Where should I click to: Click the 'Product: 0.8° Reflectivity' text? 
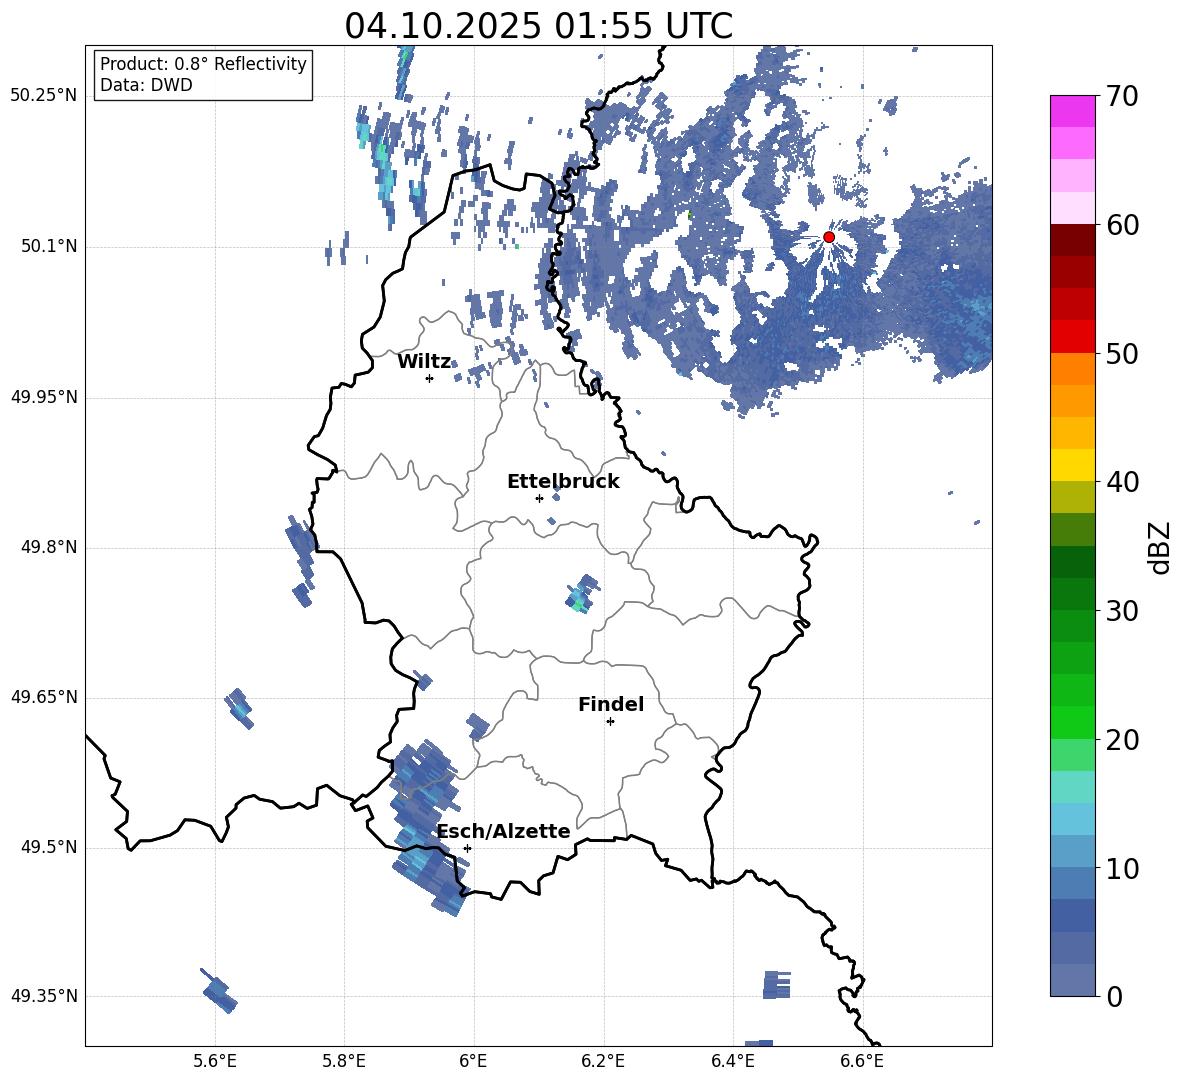tap(203, 64)
